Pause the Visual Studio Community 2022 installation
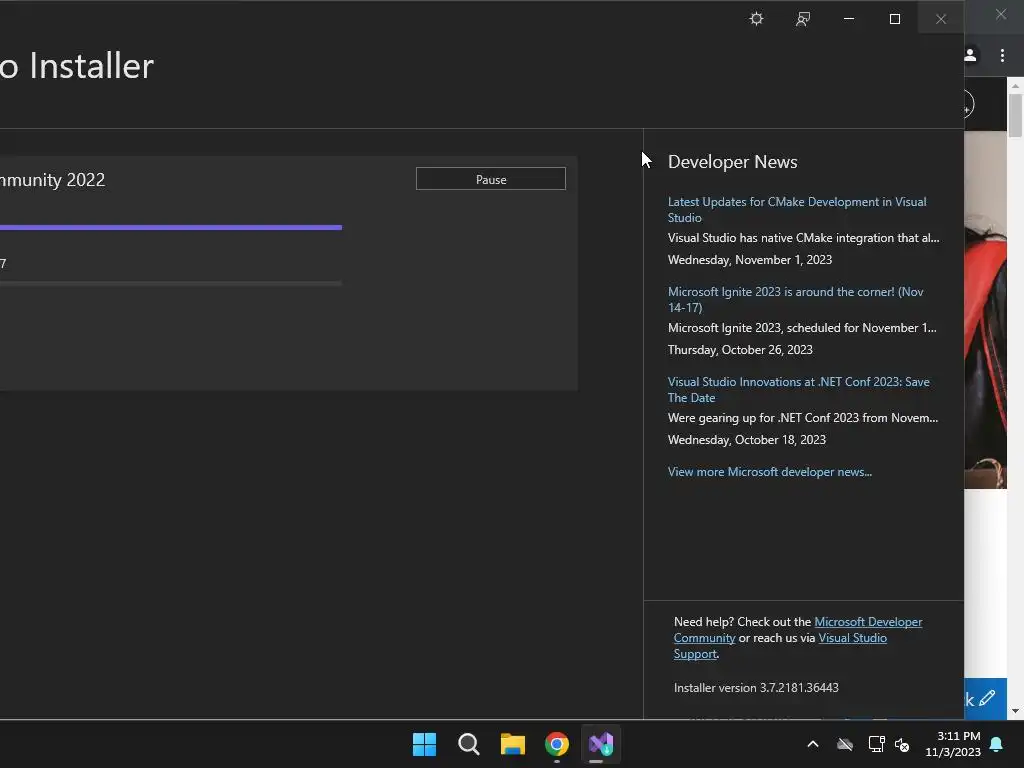The image size is (1024, 768). 490,179
